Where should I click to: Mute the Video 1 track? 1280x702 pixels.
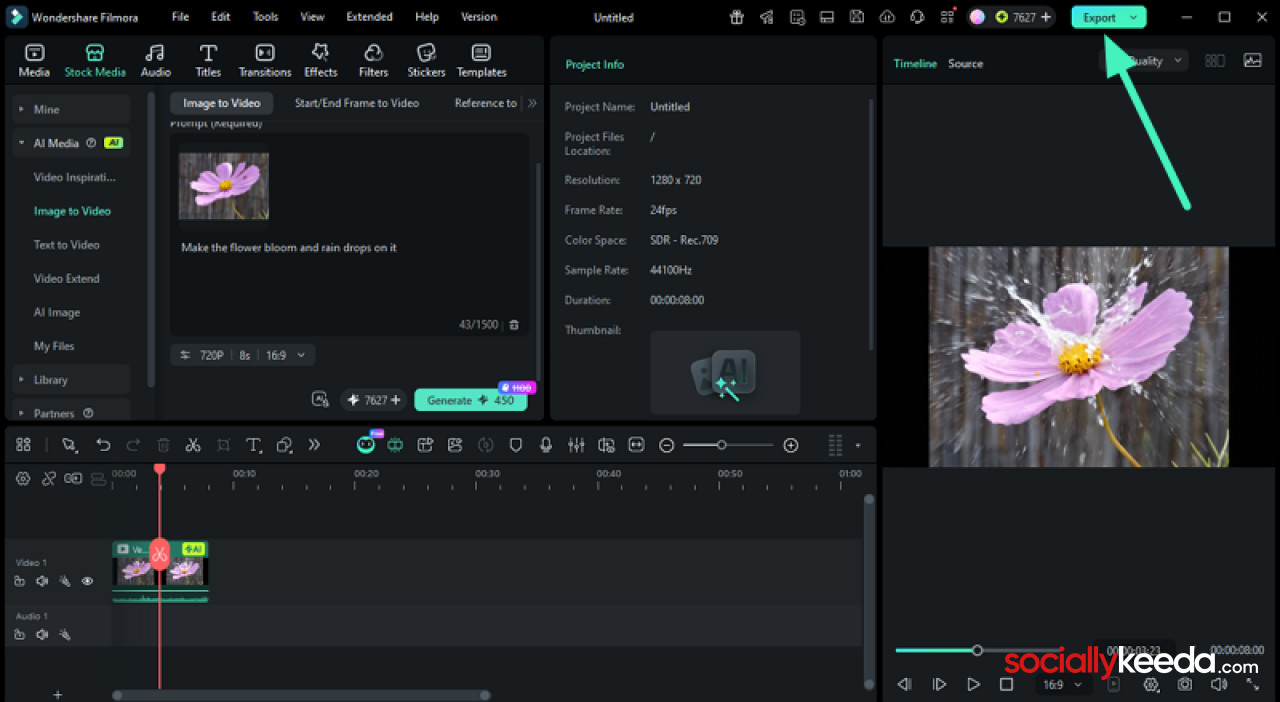click(x=42, y=581)
